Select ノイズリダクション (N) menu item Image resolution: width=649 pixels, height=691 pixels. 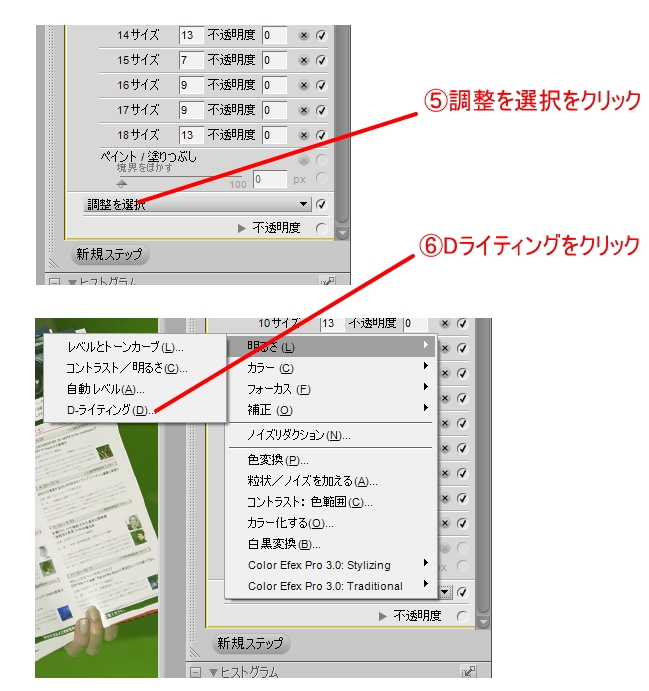331,435
